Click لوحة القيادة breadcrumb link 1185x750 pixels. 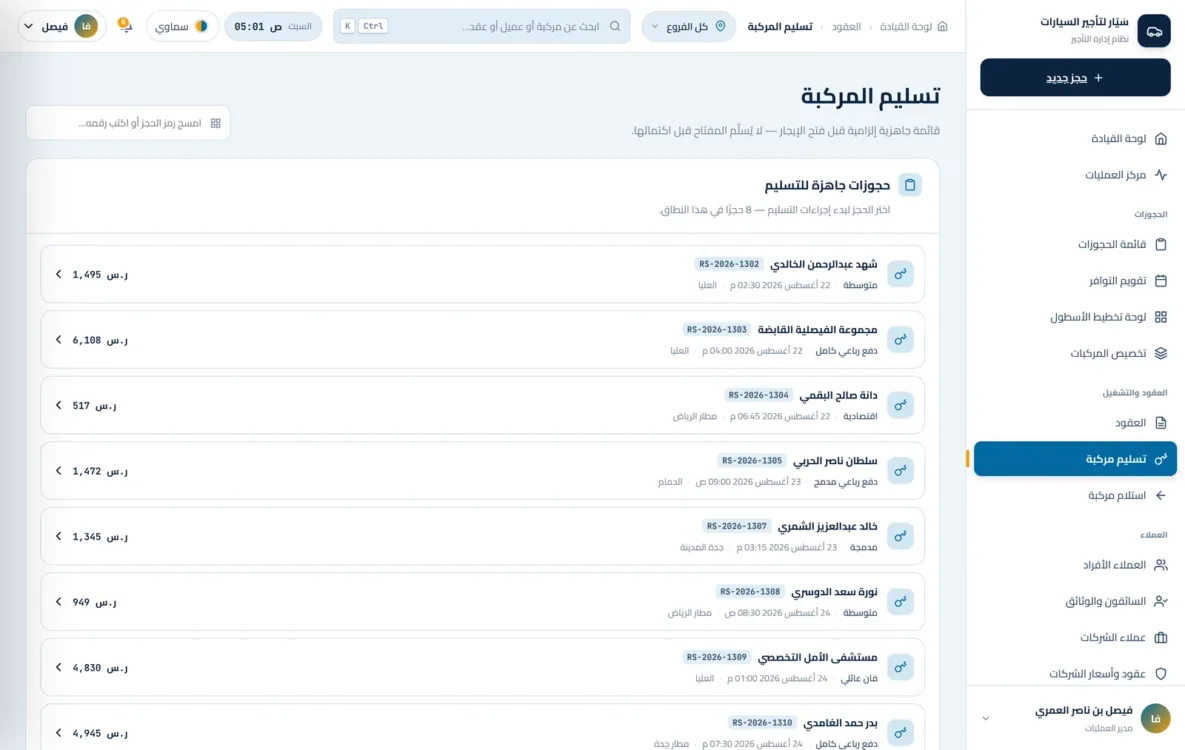[905, 26]
